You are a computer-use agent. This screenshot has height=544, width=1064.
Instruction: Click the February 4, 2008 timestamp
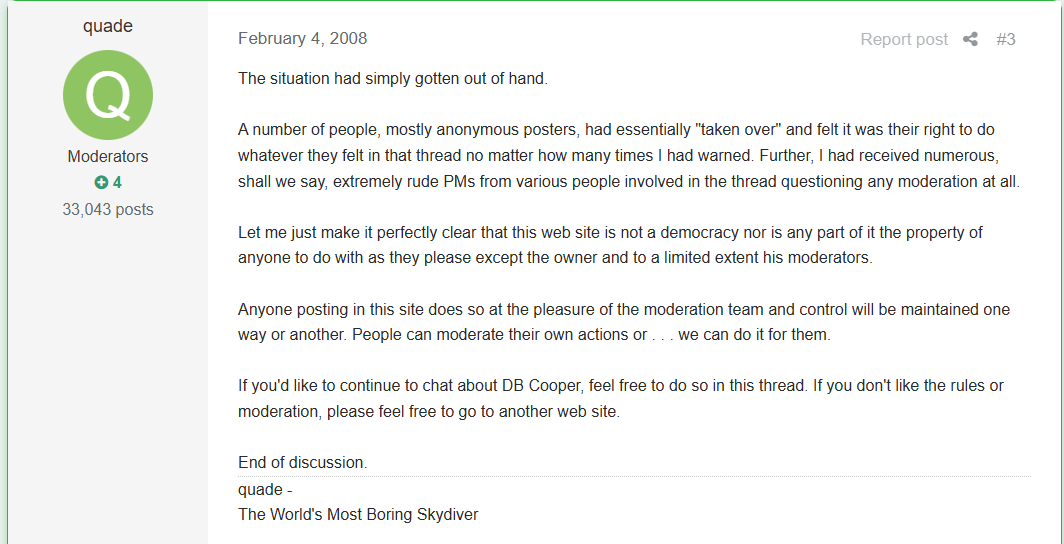[x=303, y=38]
